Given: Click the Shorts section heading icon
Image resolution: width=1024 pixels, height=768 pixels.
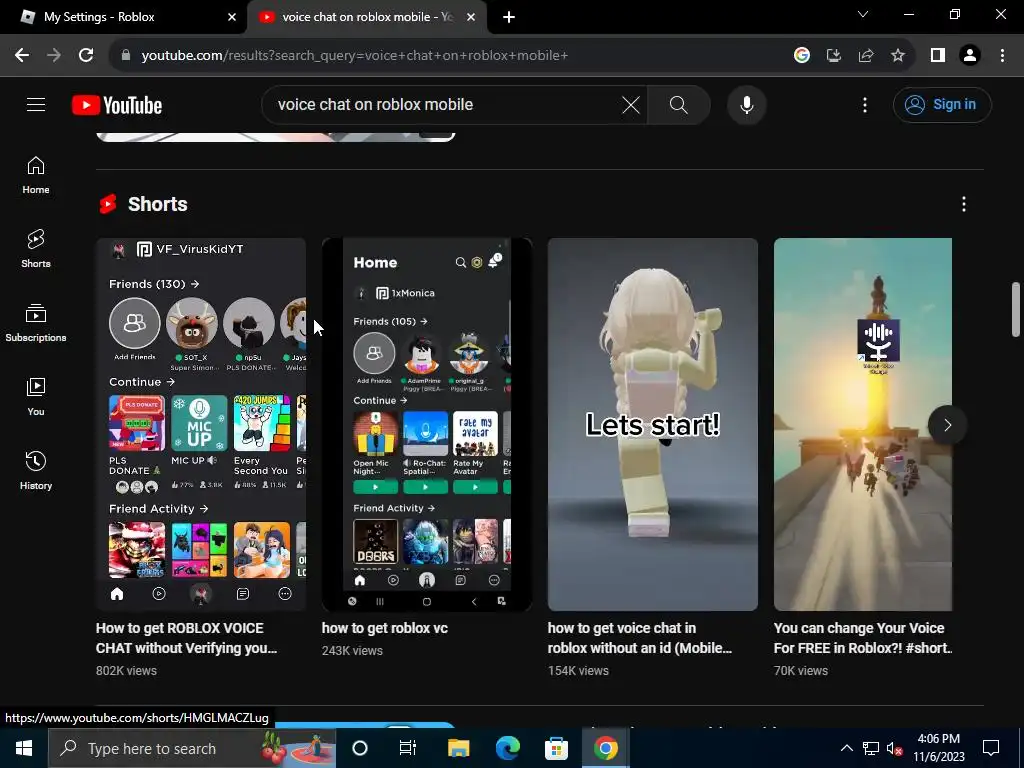Looking at the screenshot, I should (x=108, y=204).
